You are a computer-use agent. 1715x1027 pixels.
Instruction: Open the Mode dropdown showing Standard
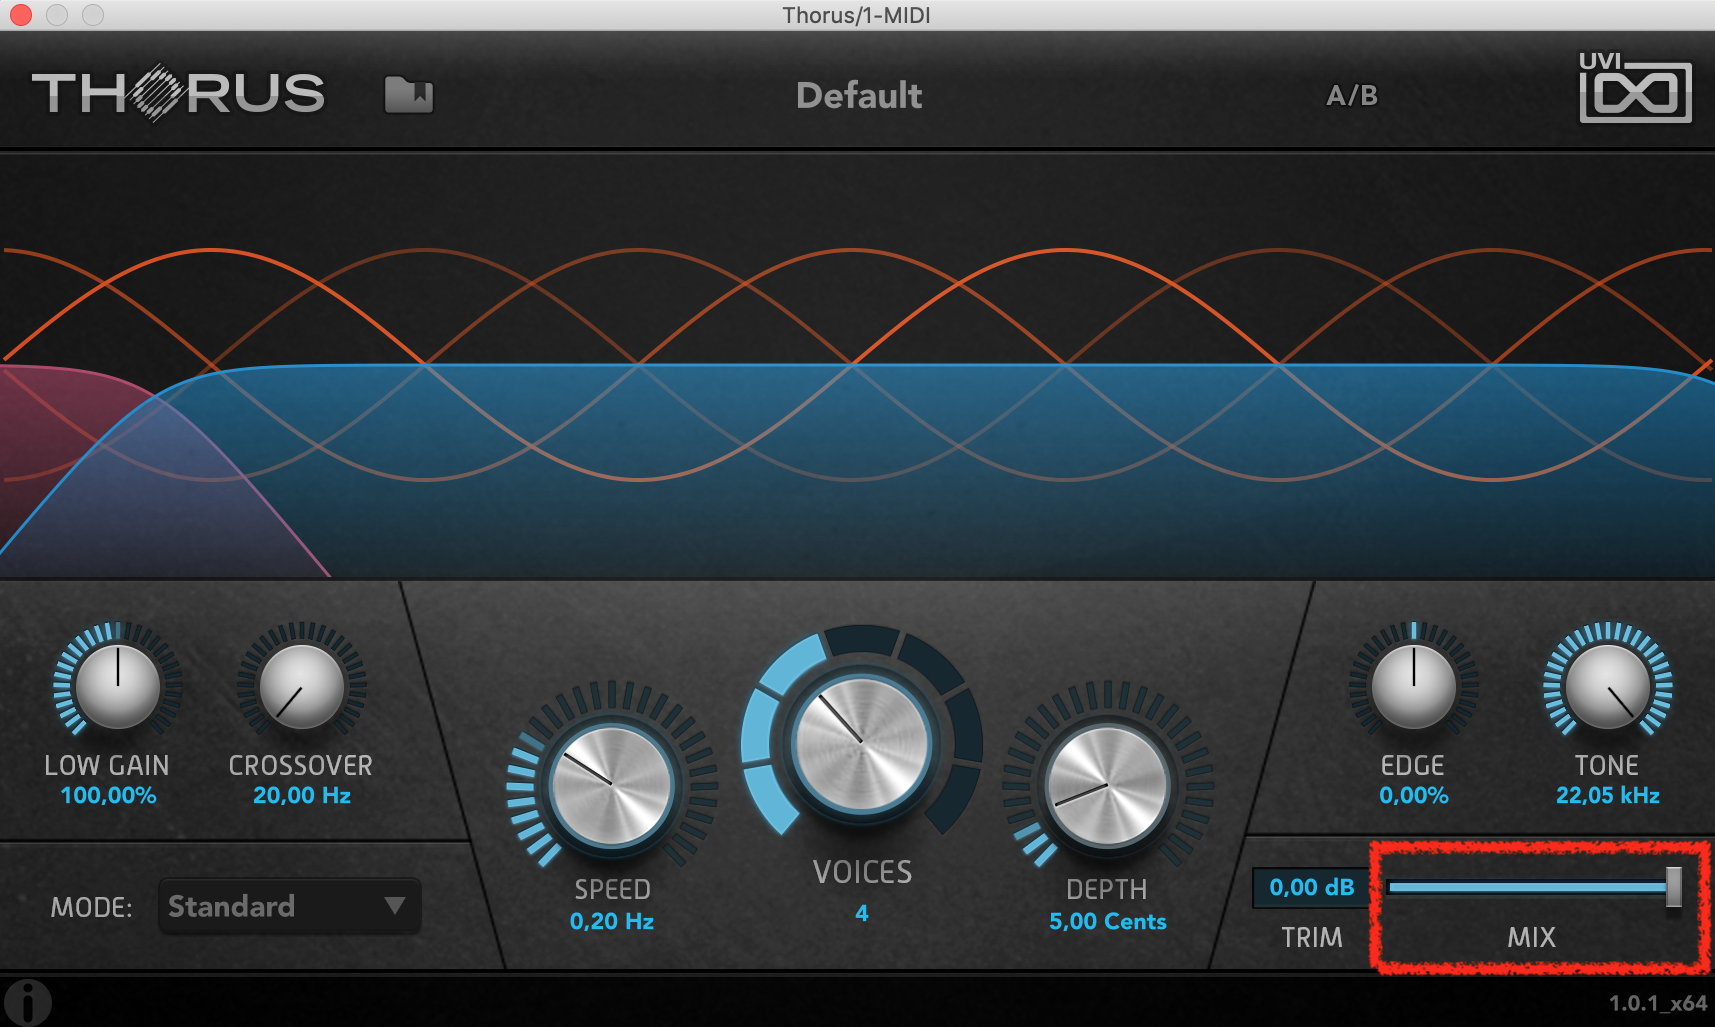(x=289, y=906)
